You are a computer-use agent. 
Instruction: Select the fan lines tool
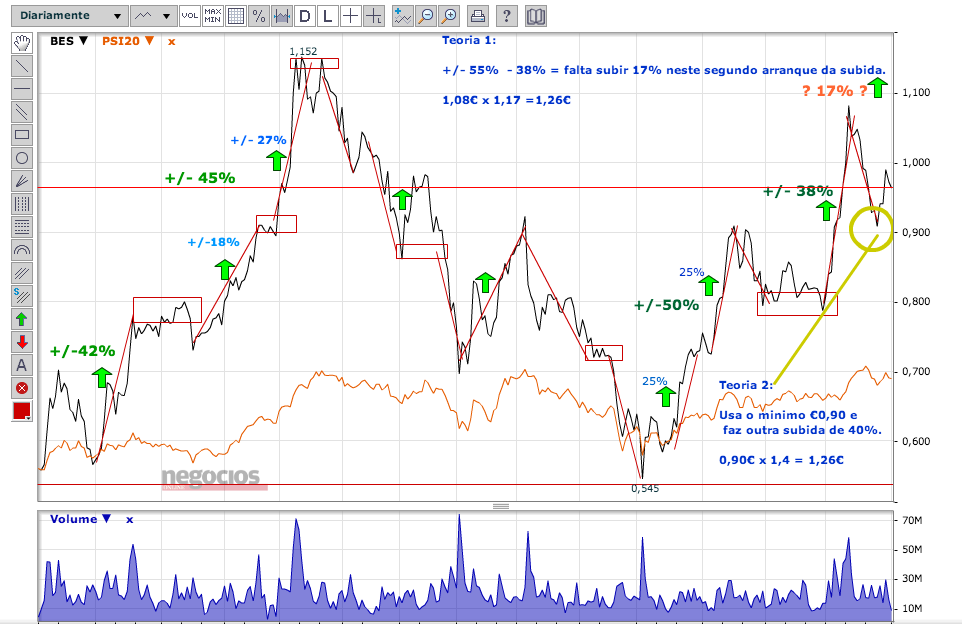22,181
